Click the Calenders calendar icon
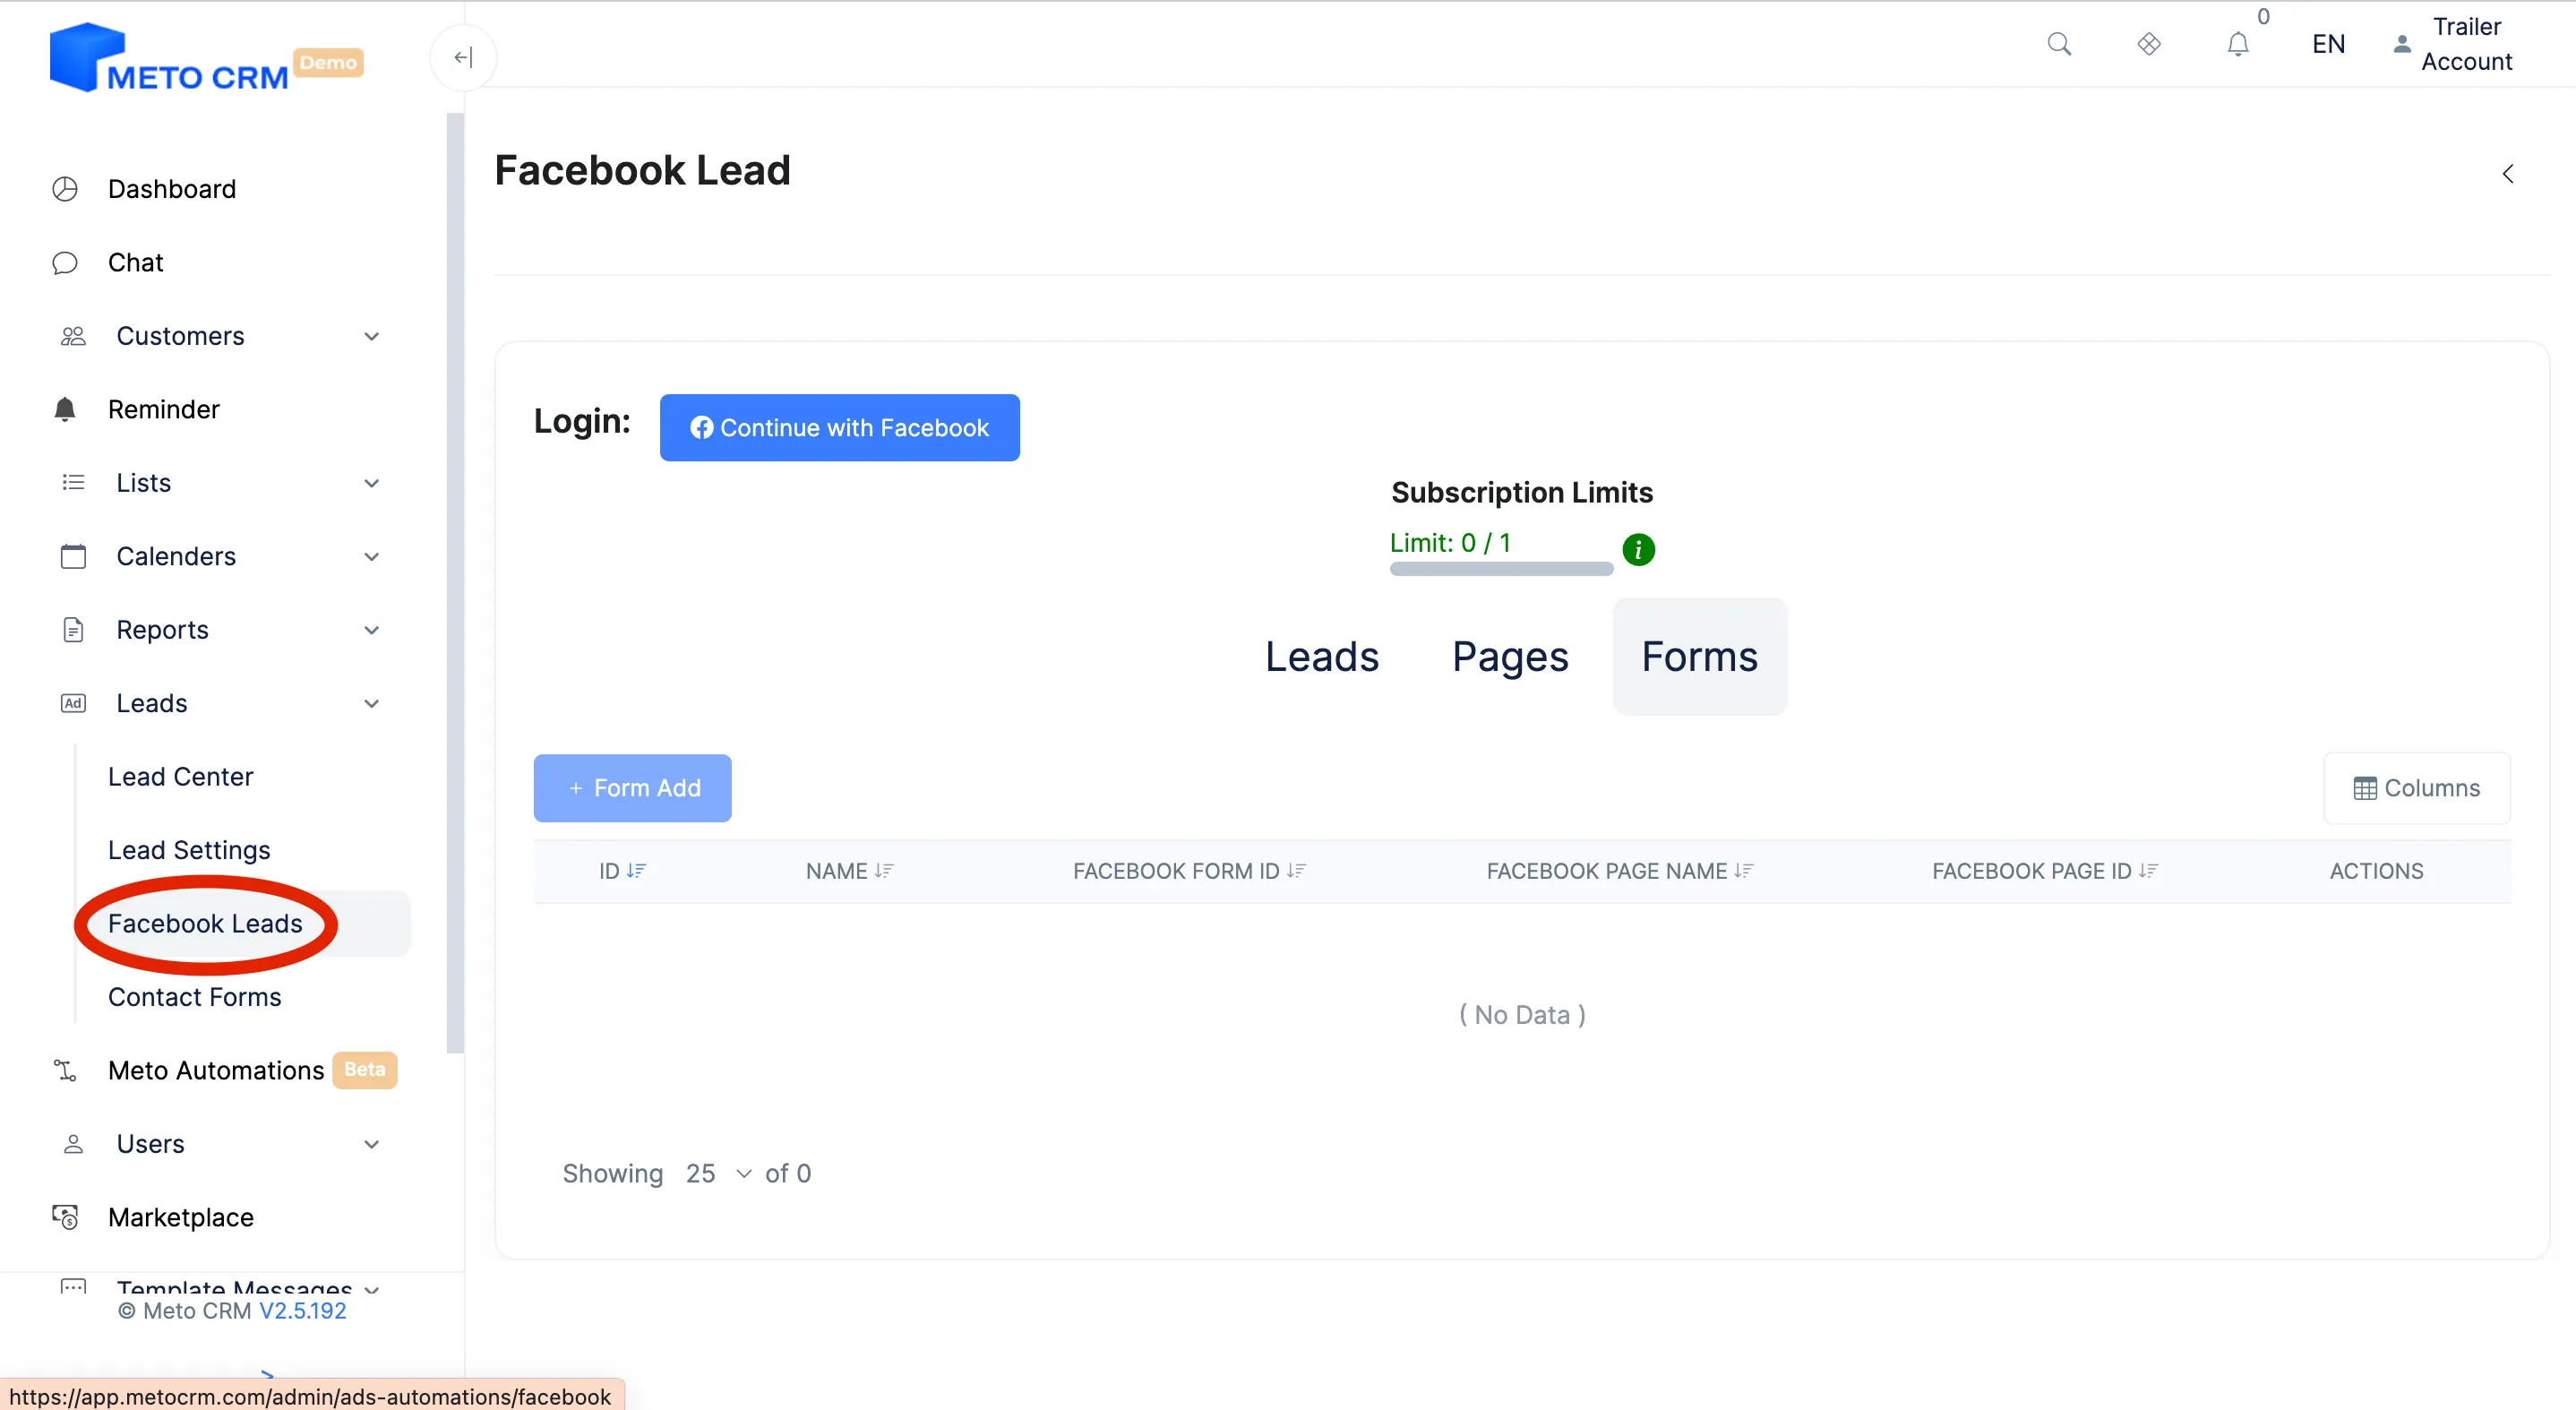The width and height of the screenshot is (2576, 1410). 73,556
